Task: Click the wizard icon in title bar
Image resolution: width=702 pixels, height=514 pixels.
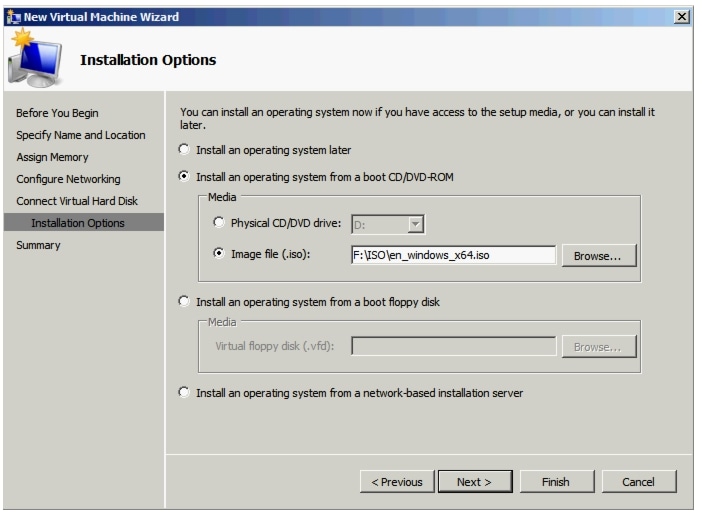Action: point(13,17)
